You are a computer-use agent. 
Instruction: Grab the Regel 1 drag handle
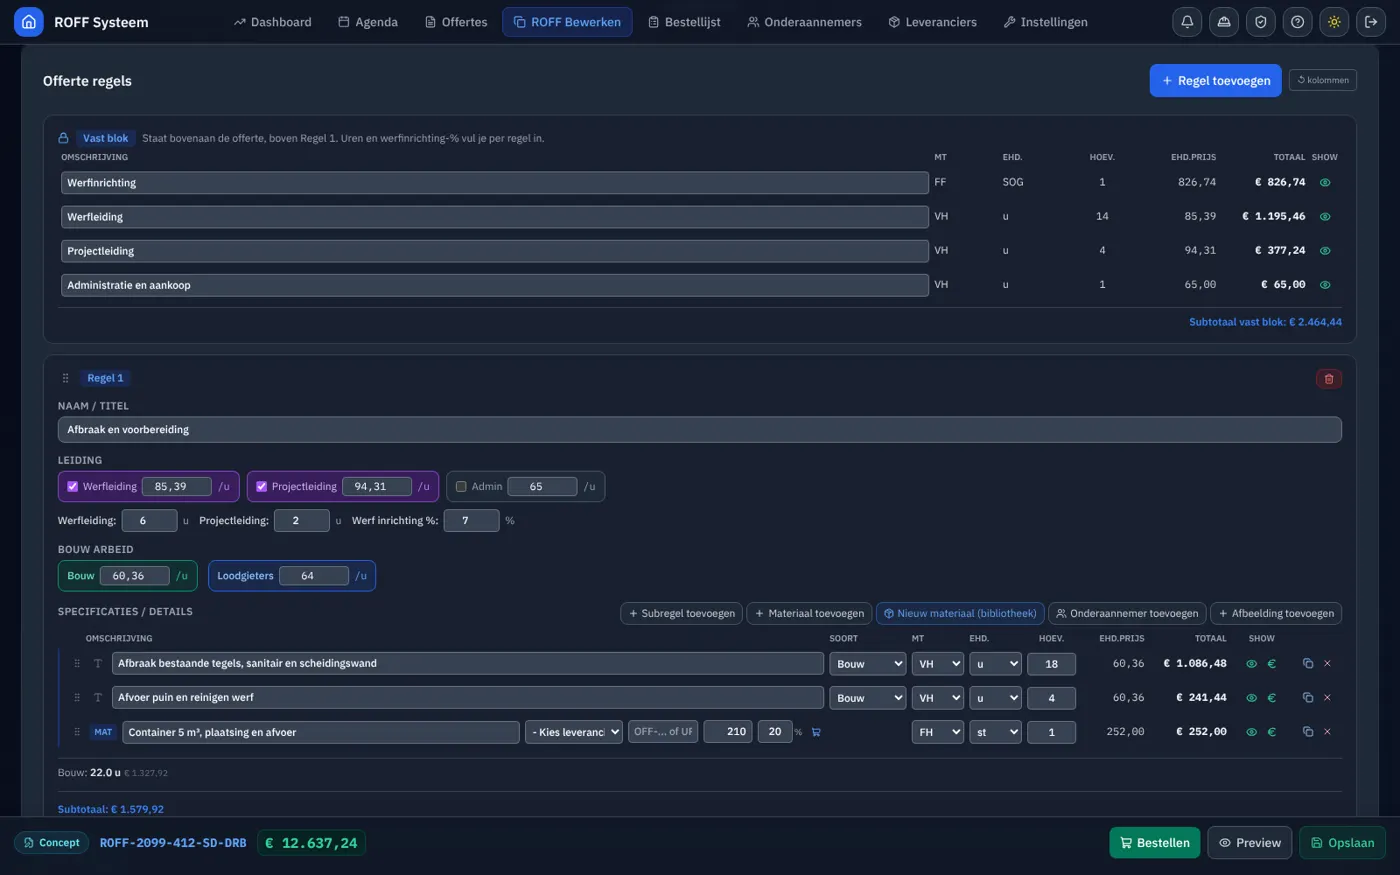click(x=65, y=378)
